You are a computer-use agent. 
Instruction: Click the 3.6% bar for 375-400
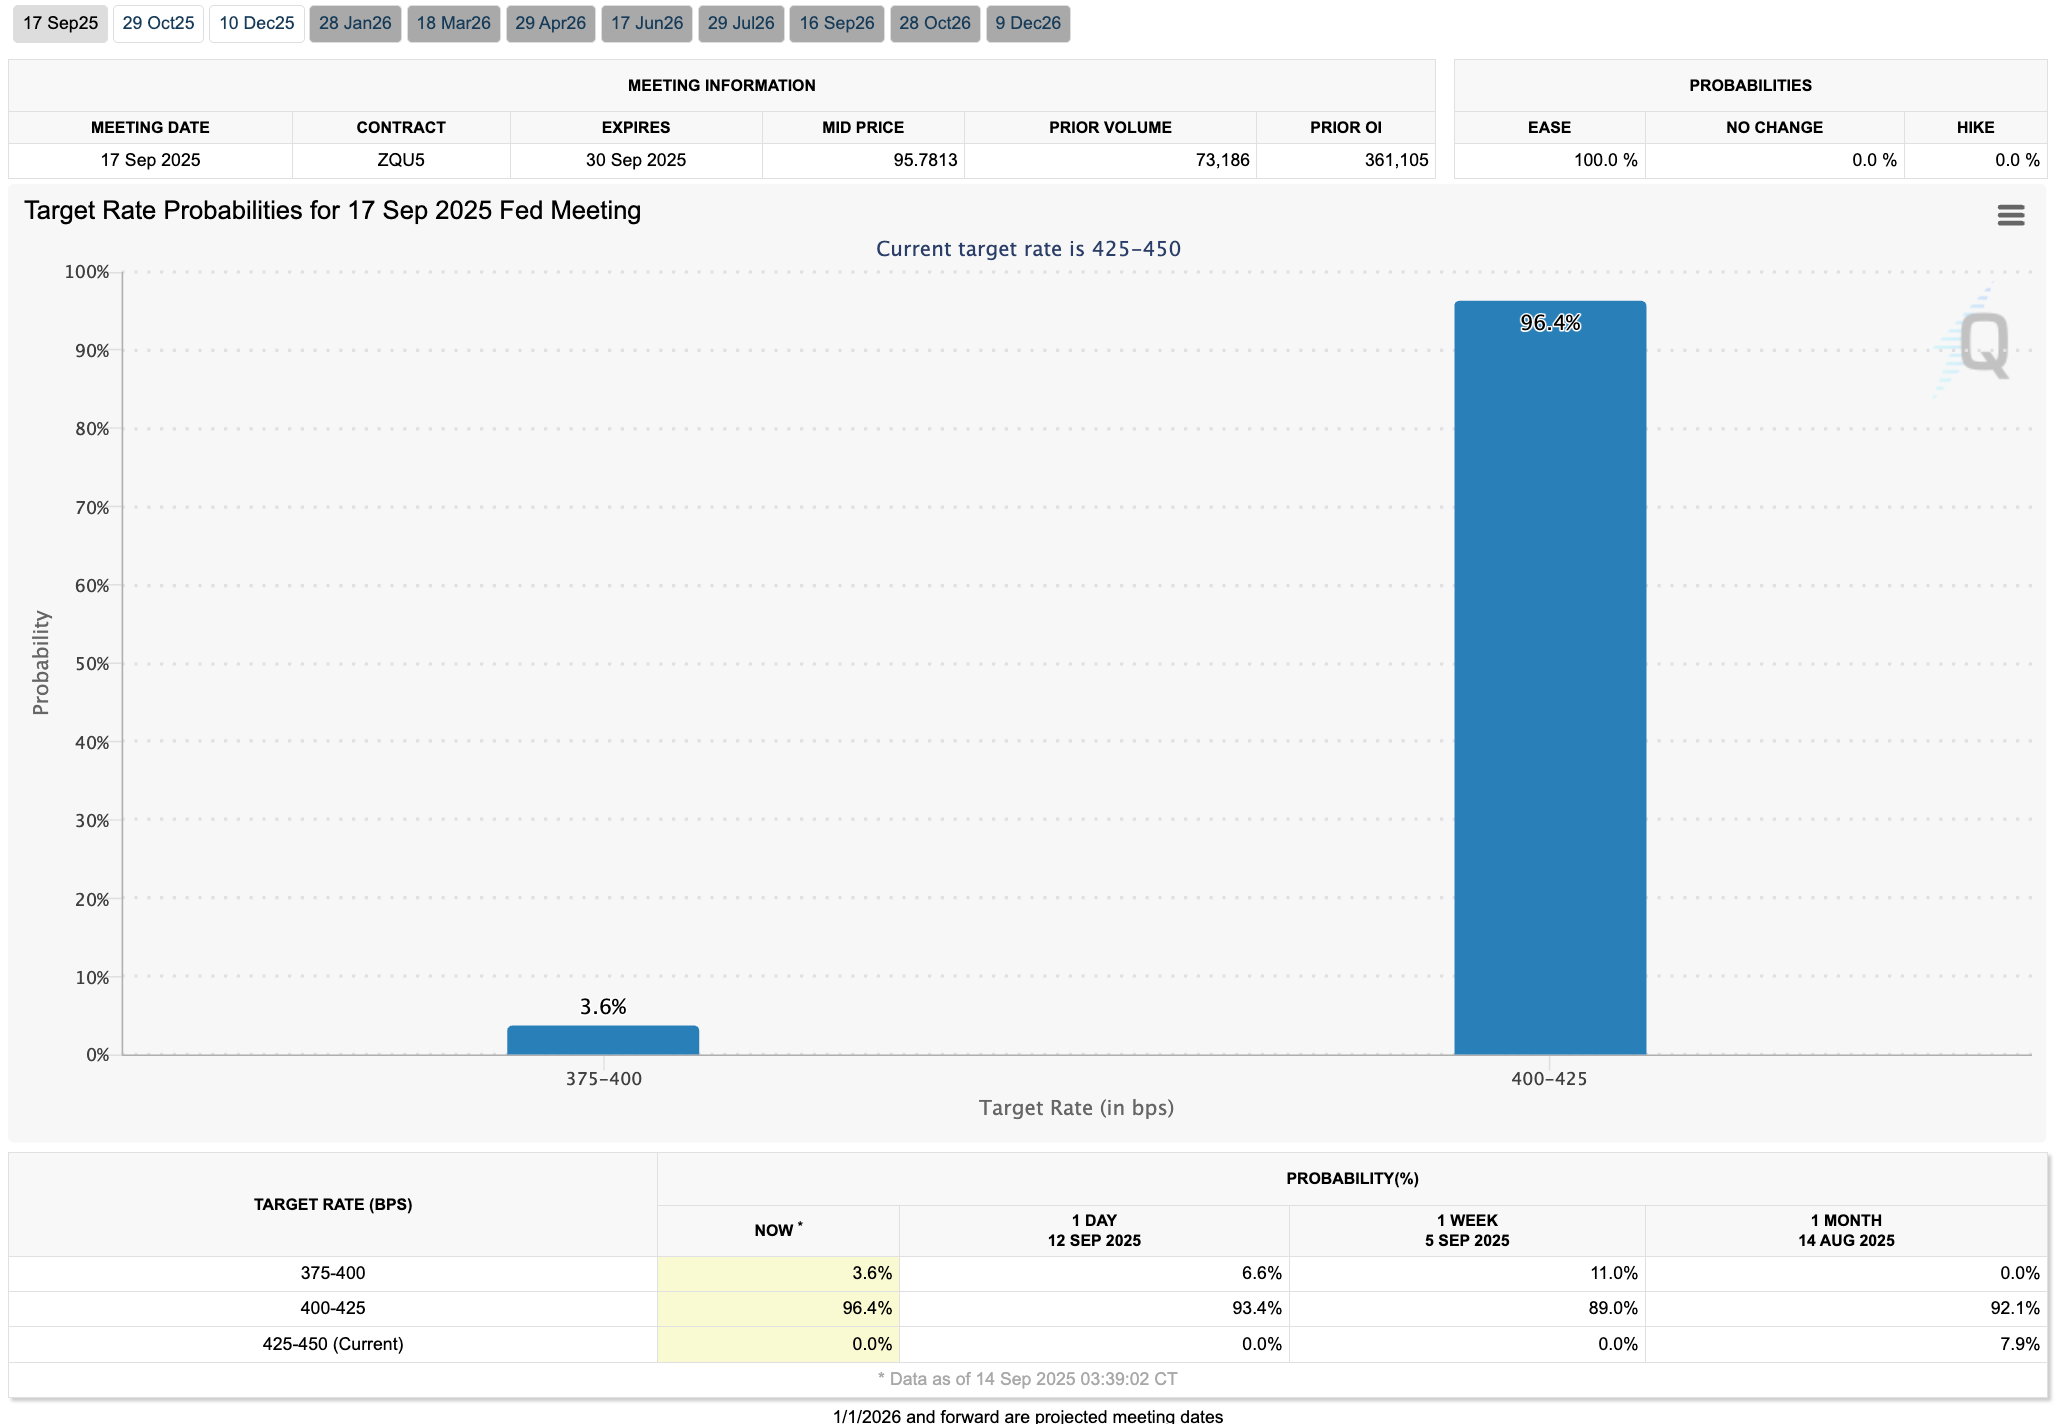click(x=603, y=1040)
